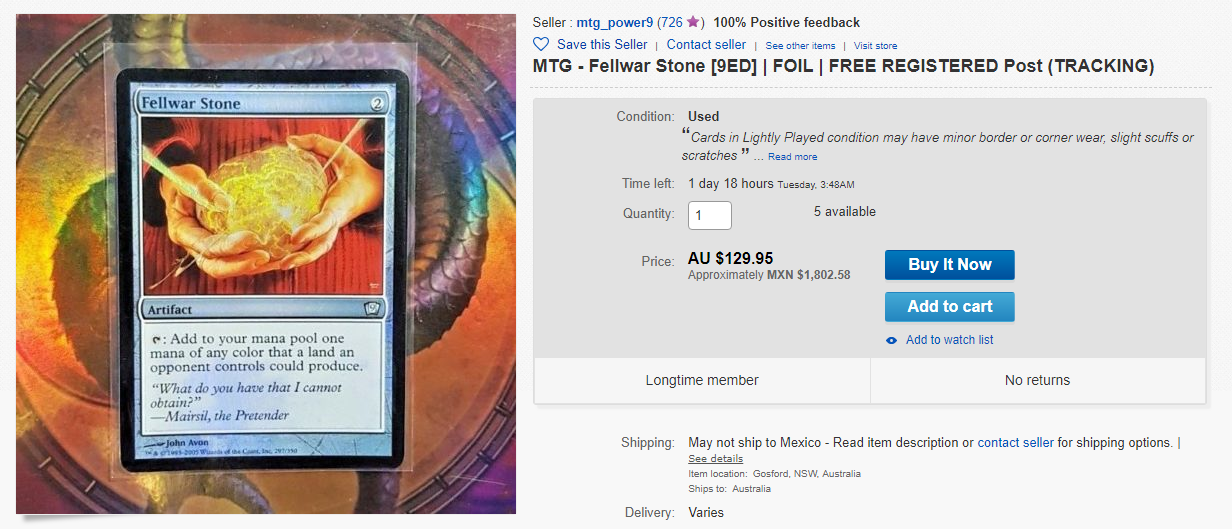The width and height of the screenshot is (1232, 529).
Task: Expand condition text with Read more
Action: click(x=792, y=156)
